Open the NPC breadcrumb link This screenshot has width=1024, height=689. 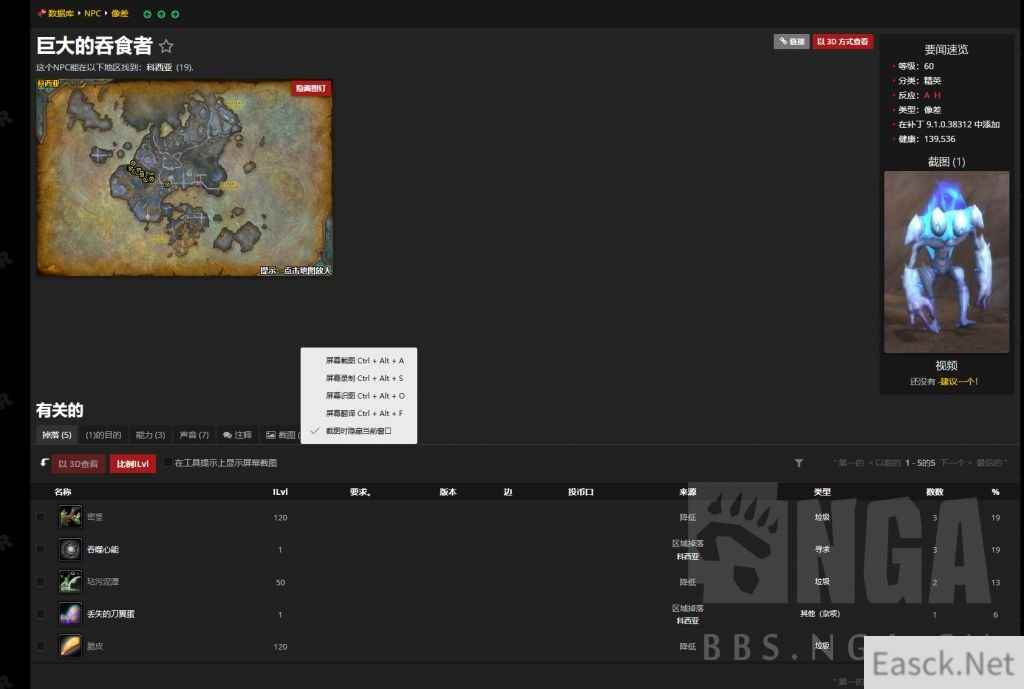pos(93,13)
